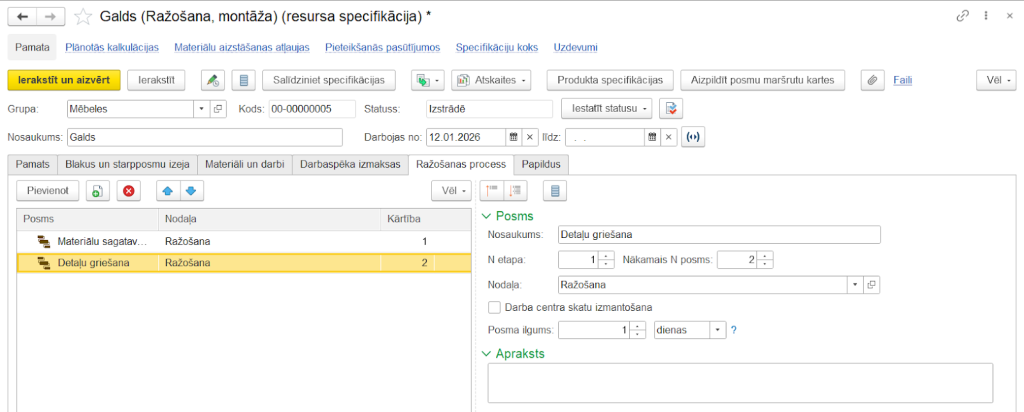Click the paperclip attachments icon
1024x412 pixels.
871,80
